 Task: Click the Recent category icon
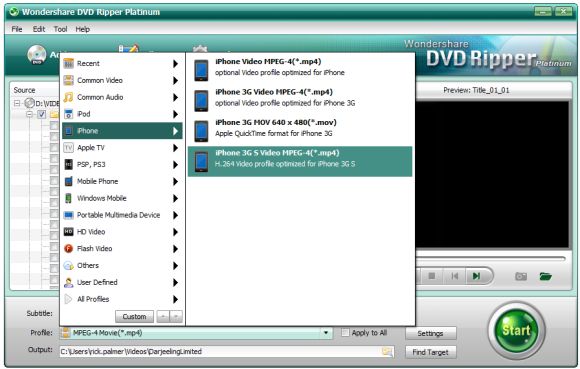[68, 64]
